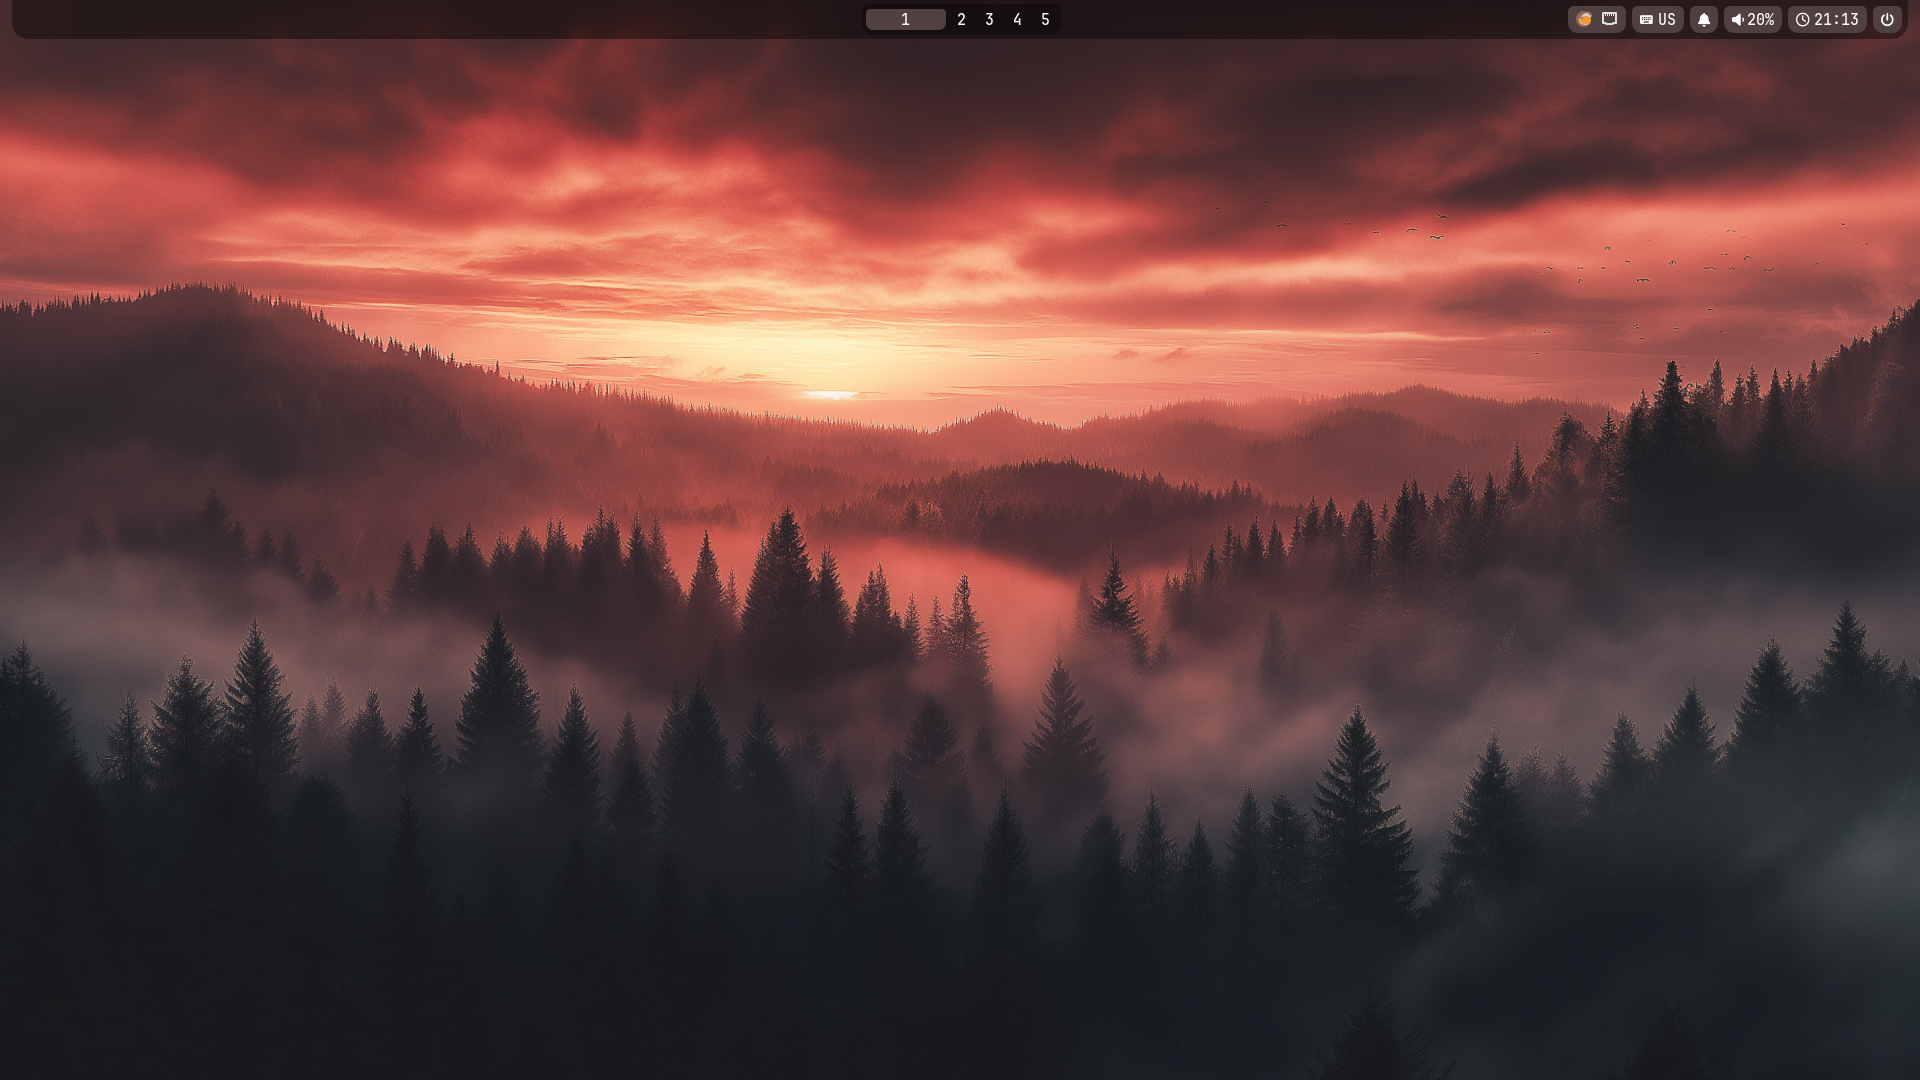Switch to workspace 4
The height and width of the screenshot is (1080, 1920).
point(1017,19)
